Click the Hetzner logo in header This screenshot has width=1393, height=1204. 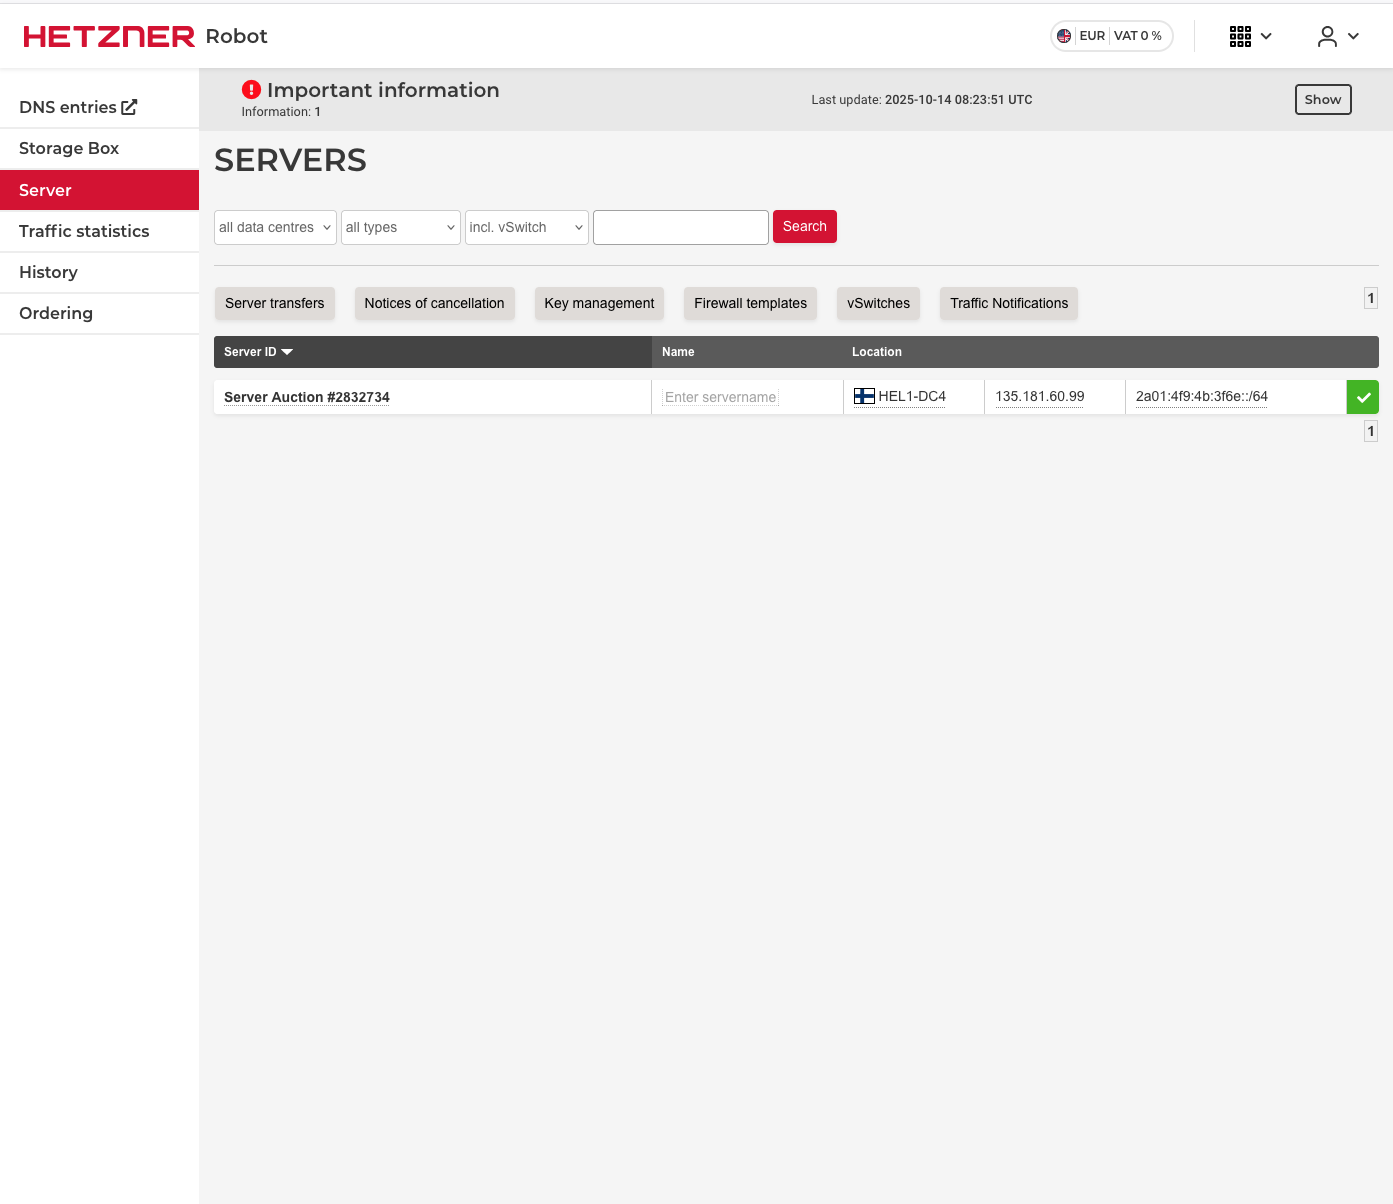click(x=109, y=37)
